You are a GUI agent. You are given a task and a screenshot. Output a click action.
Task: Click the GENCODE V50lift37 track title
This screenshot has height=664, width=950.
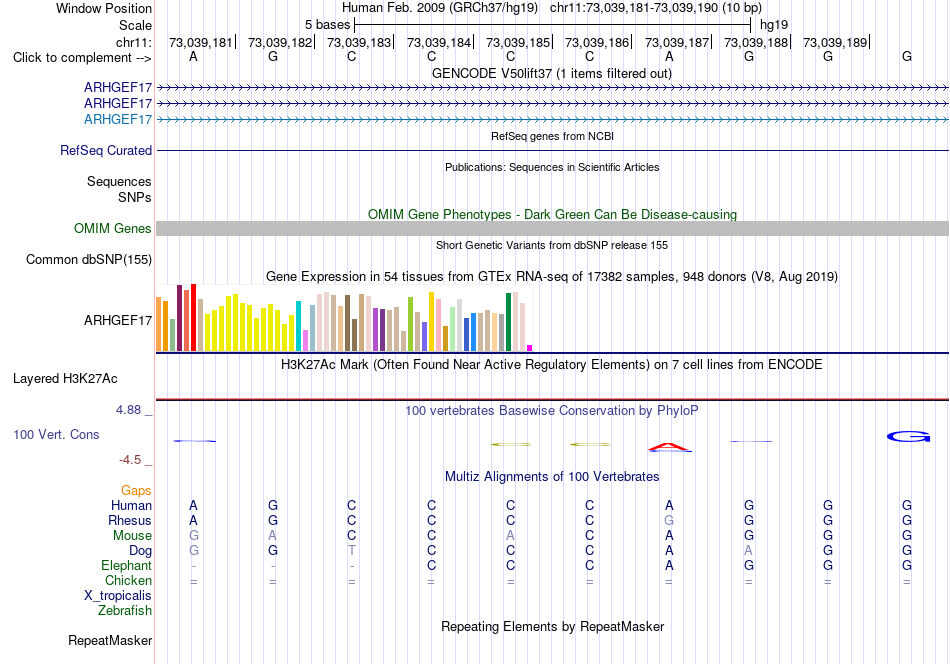[551, 73]
